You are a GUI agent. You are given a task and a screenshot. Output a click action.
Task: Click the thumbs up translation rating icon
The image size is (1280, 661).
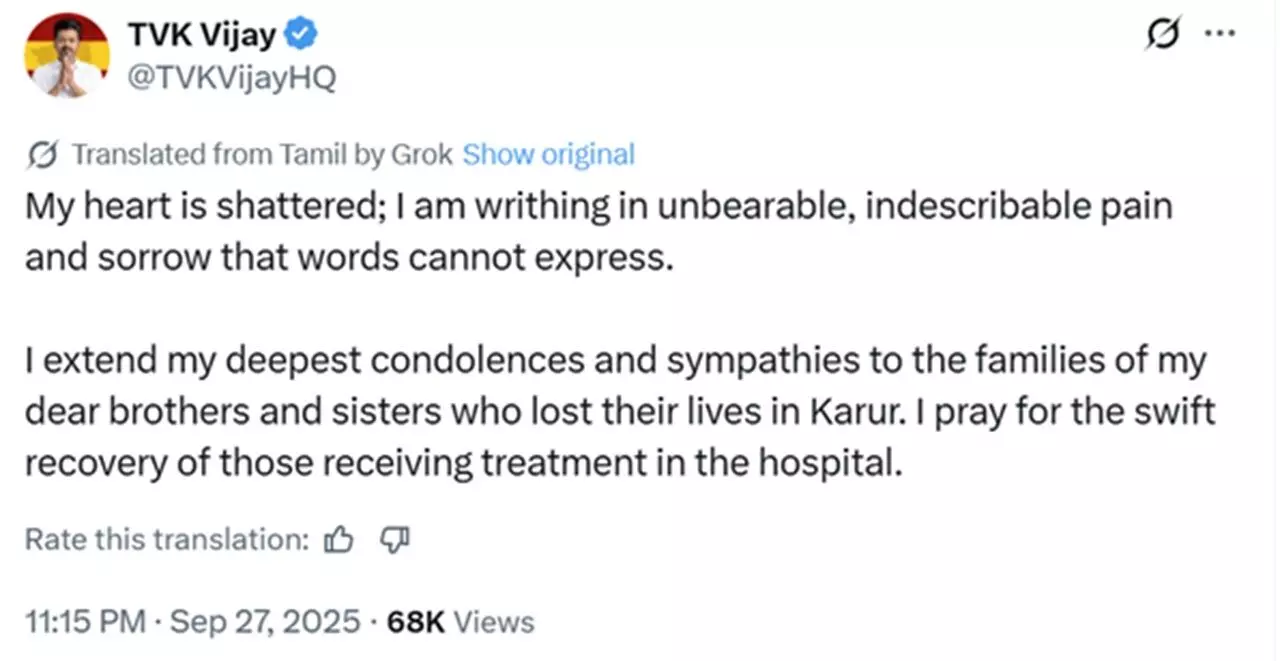(x=339, y=540)
